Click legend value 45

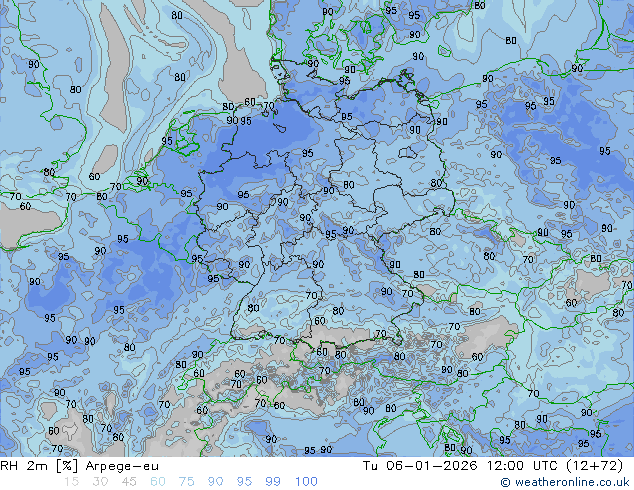pyautogui.click(x=129, y=482)
